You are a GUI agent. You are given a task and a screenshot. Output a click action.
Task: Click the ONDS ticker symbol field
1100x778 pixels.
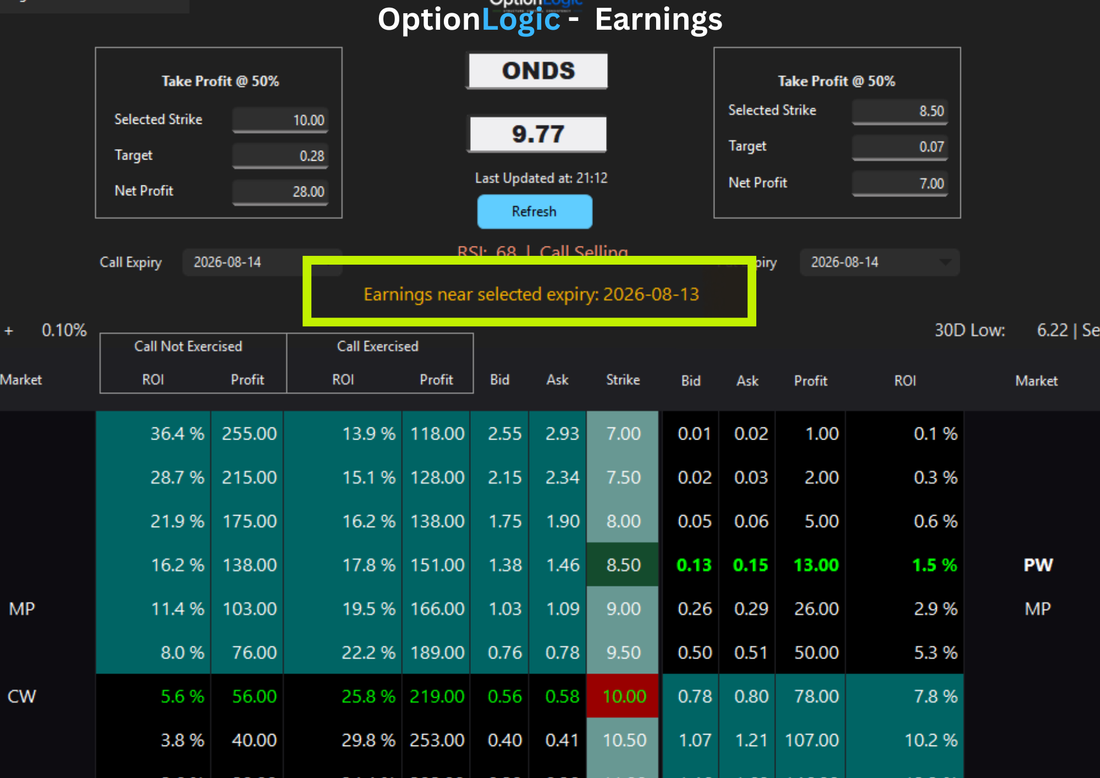click(x=537, y=71)
